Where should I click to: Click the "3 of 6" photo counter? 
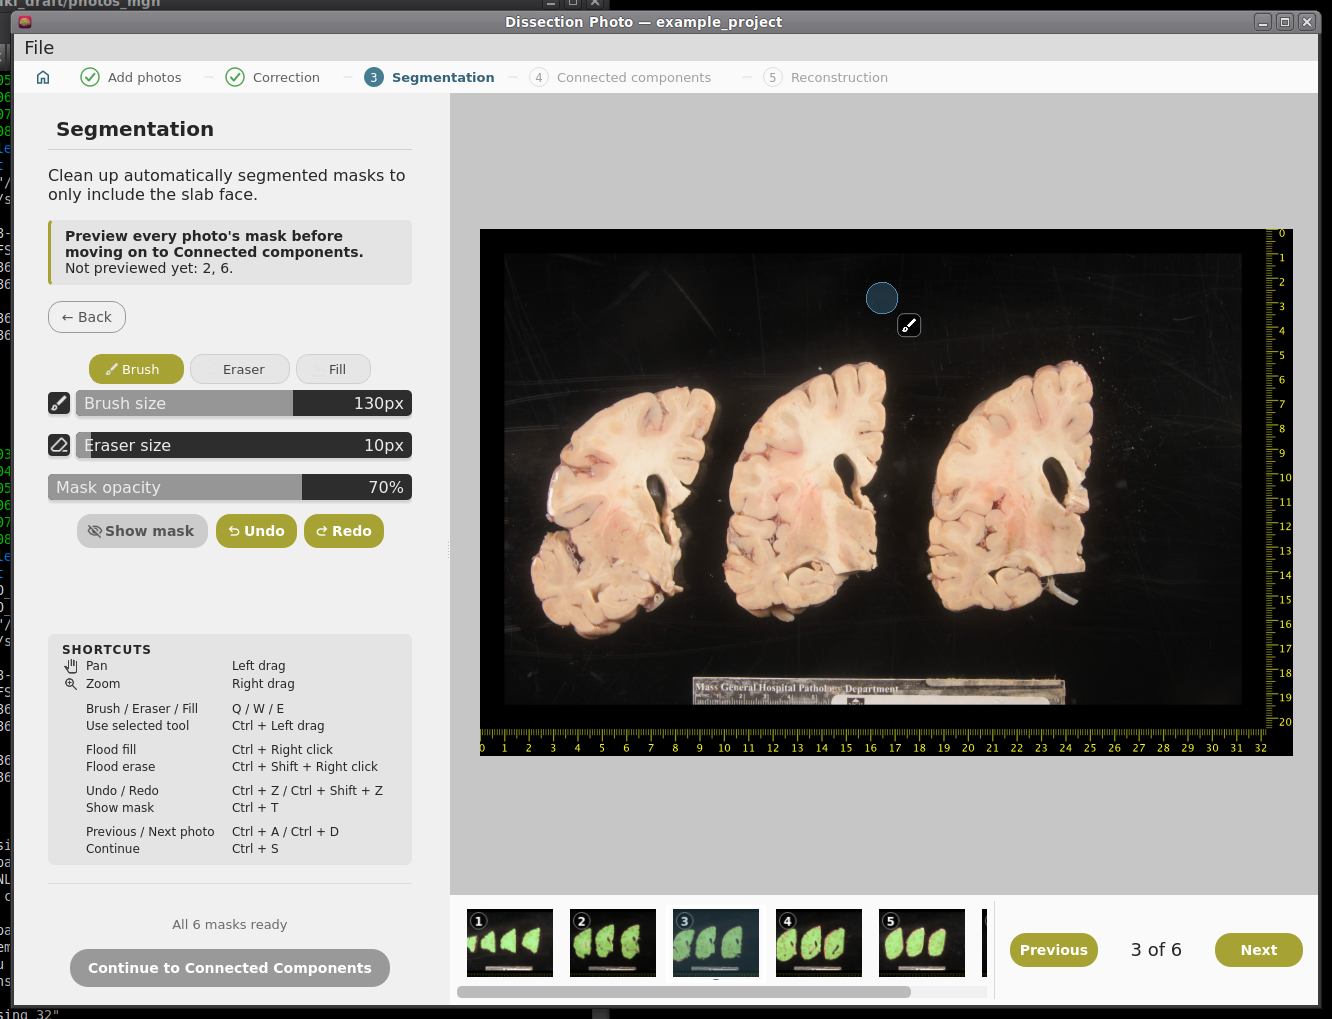pos(1156,950)
